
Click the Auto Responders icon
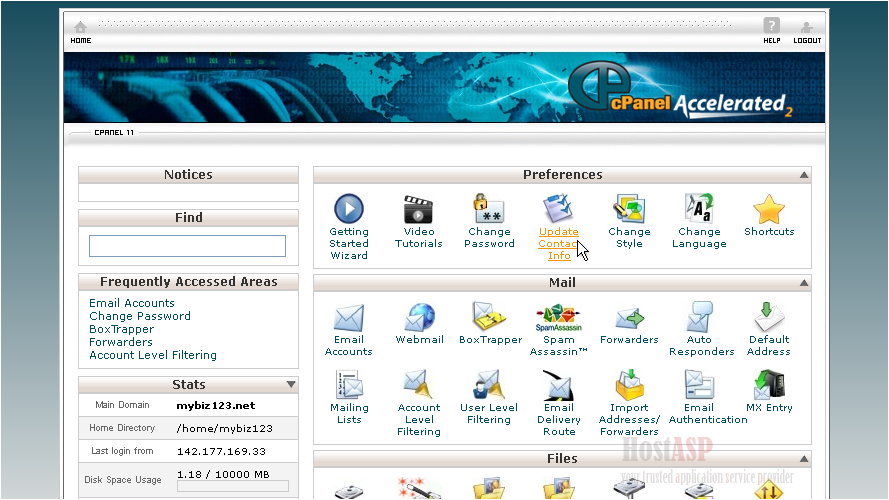coord(700,318)
